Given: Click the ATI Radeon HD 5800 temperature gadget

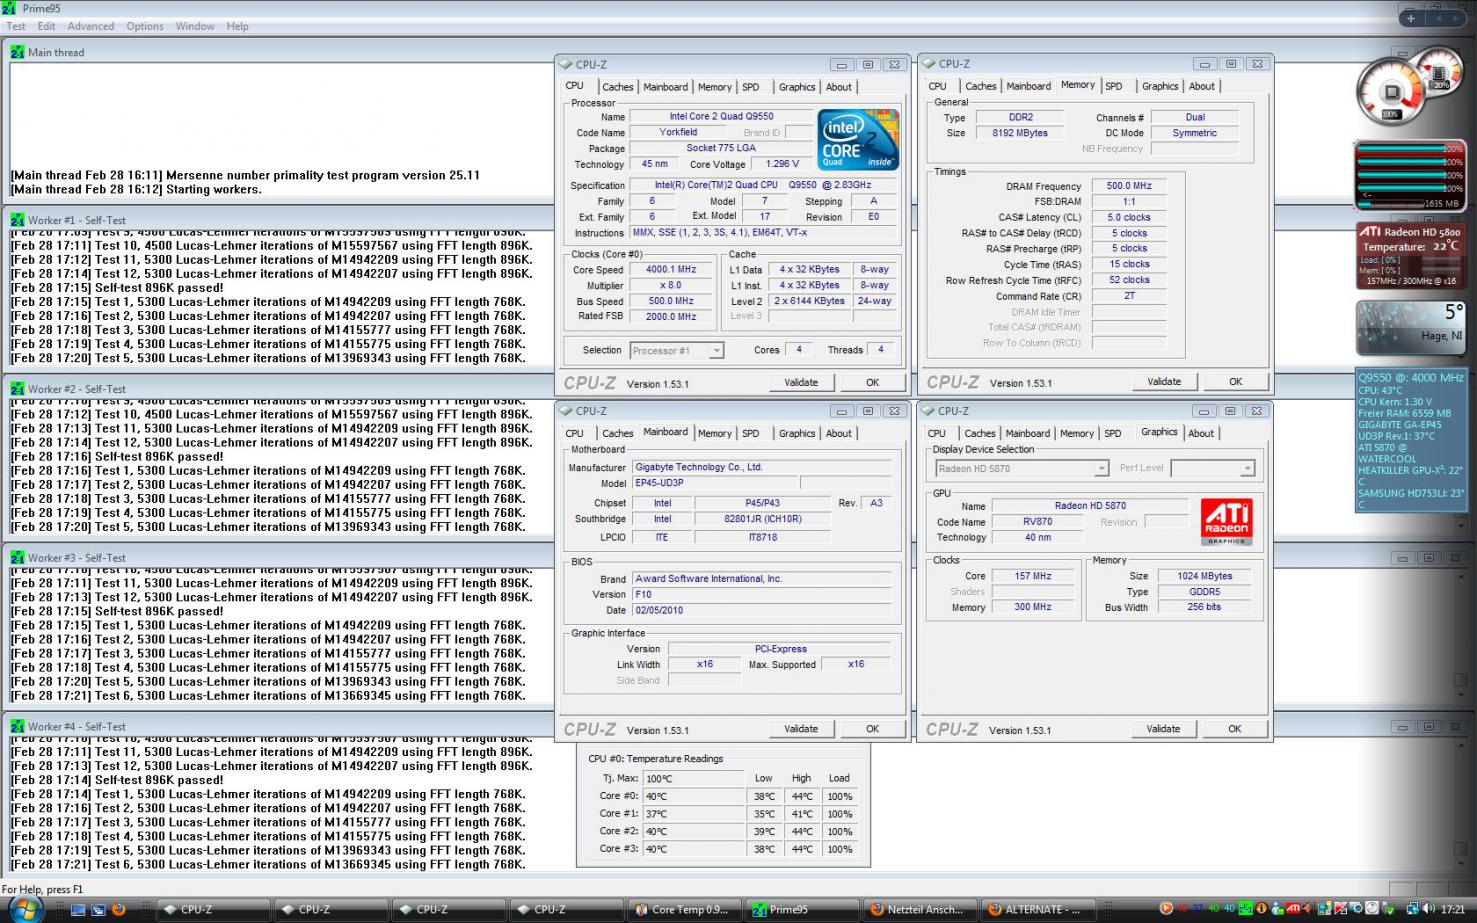Looking at the screenshot, I should (x=1410, y=256).
